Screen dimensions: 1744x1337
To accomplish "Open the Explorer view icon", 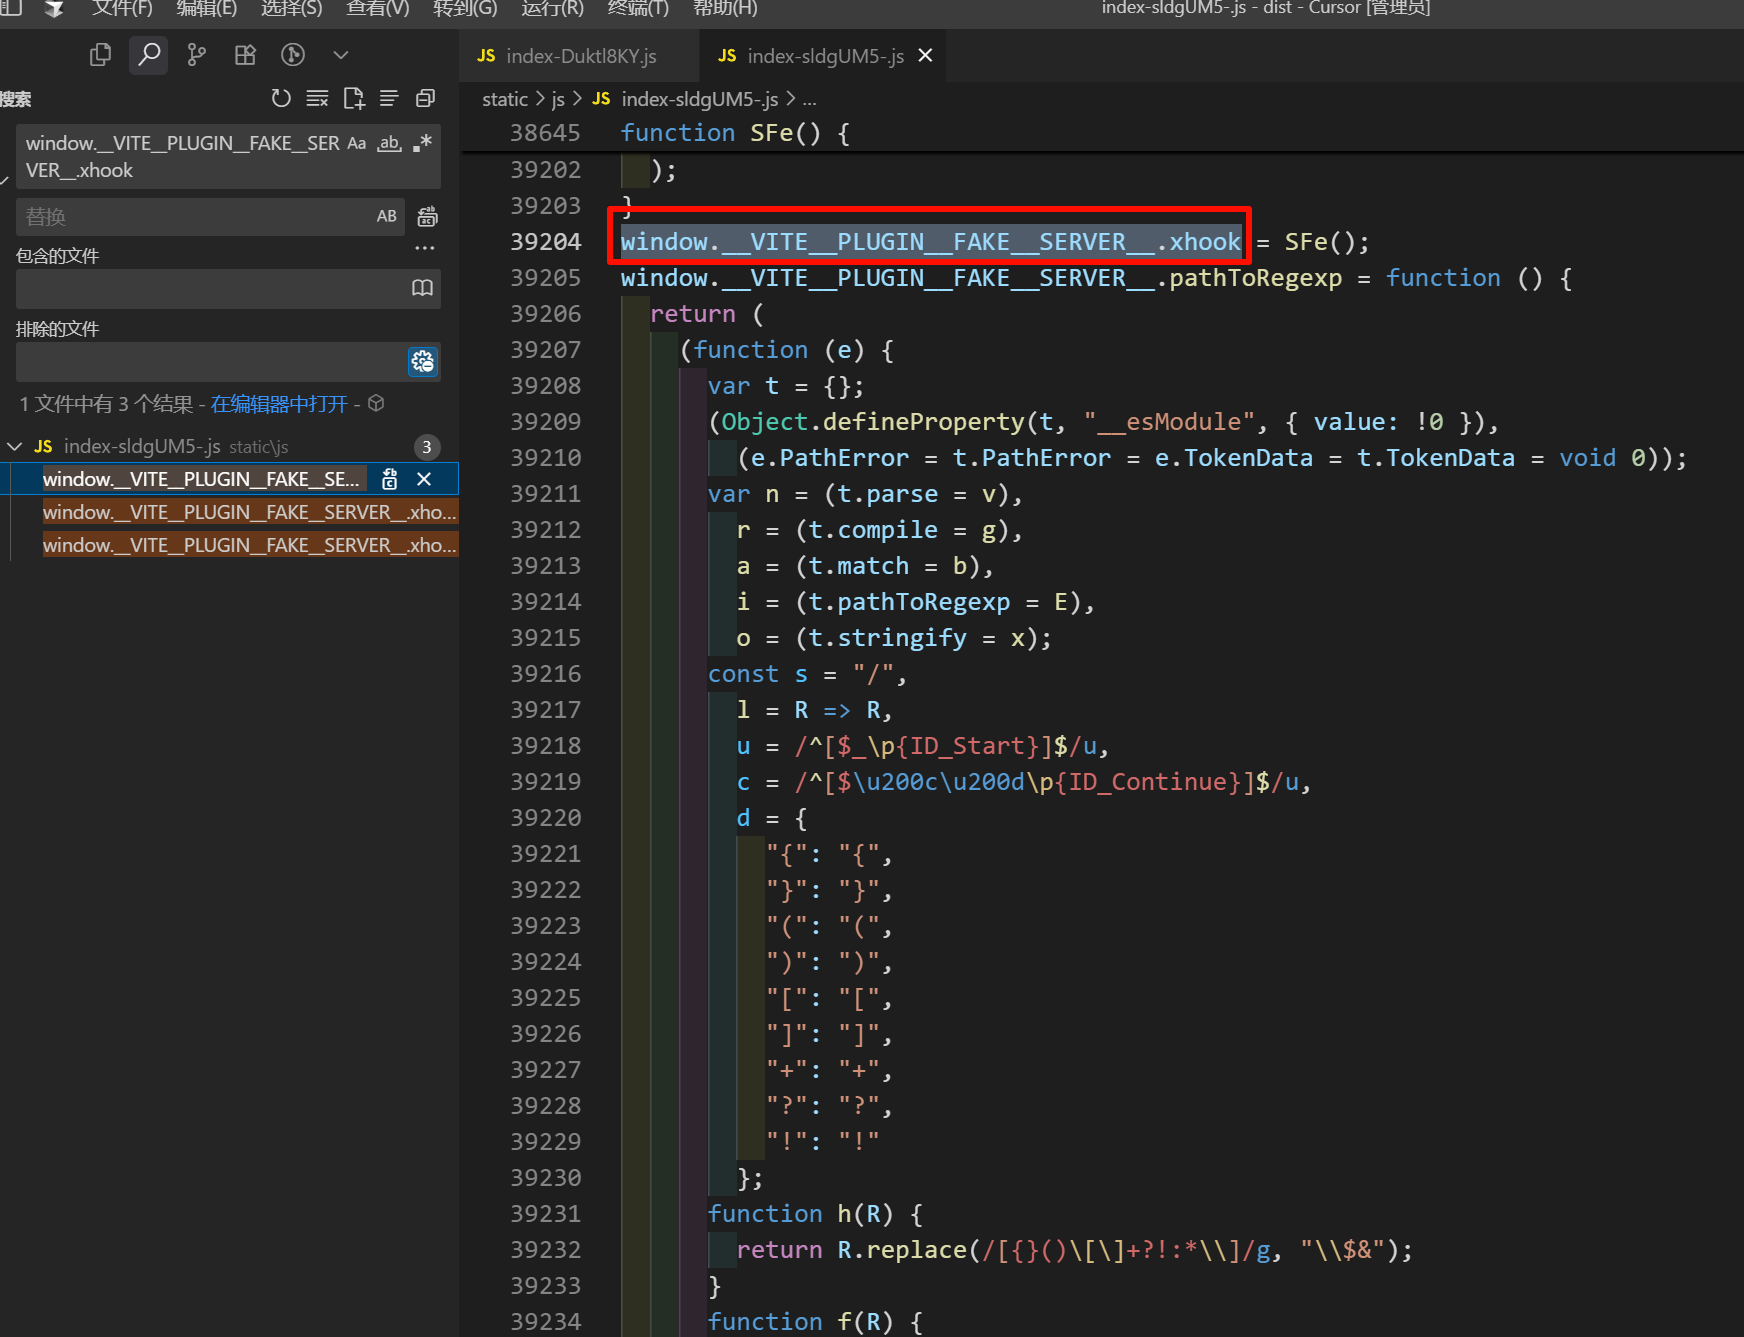I will point(100,55).
